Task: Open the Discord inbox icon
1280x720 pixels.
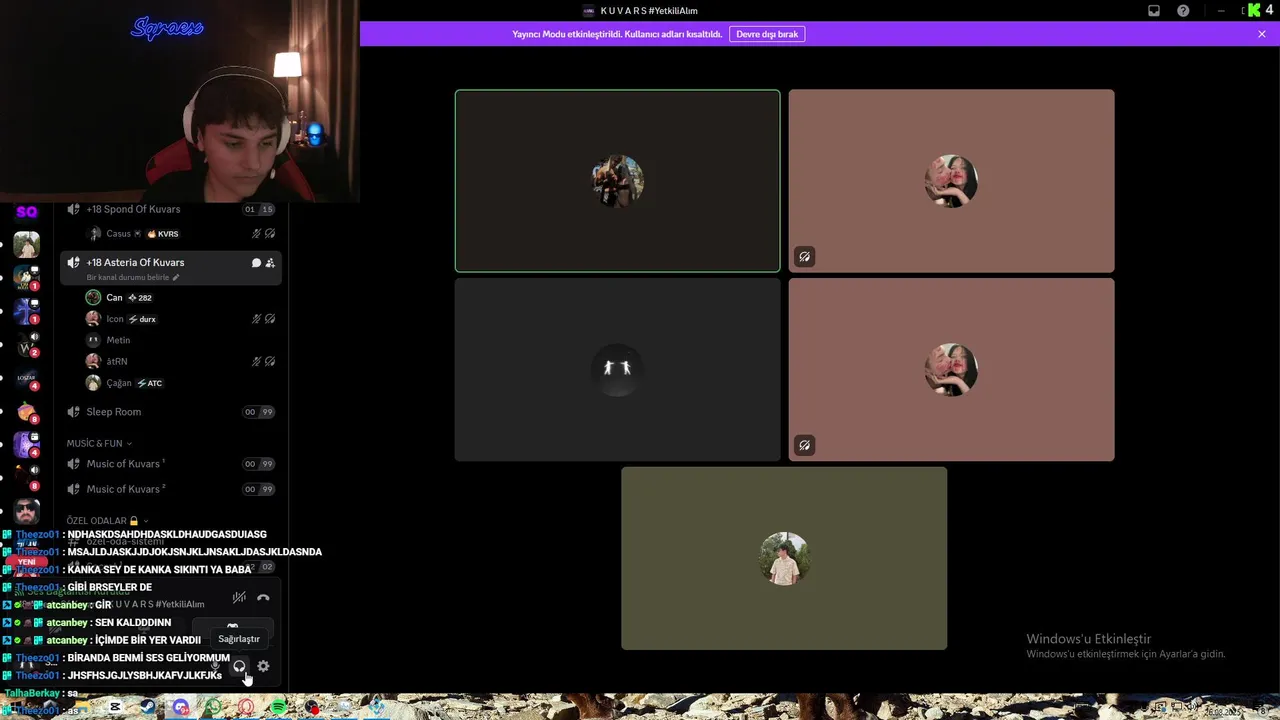Action: click(1154, 11)
